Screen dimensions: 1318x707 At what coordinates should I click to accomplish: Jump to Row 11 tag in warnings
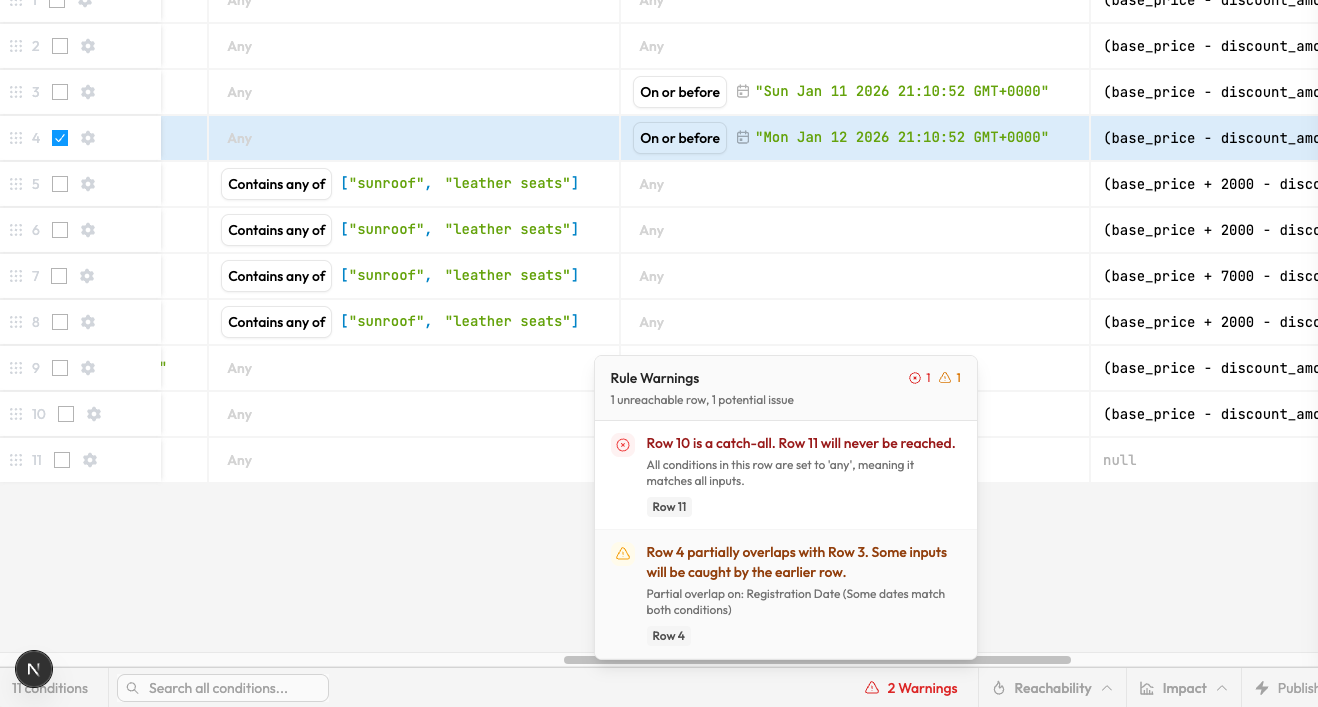pos(669,507)
